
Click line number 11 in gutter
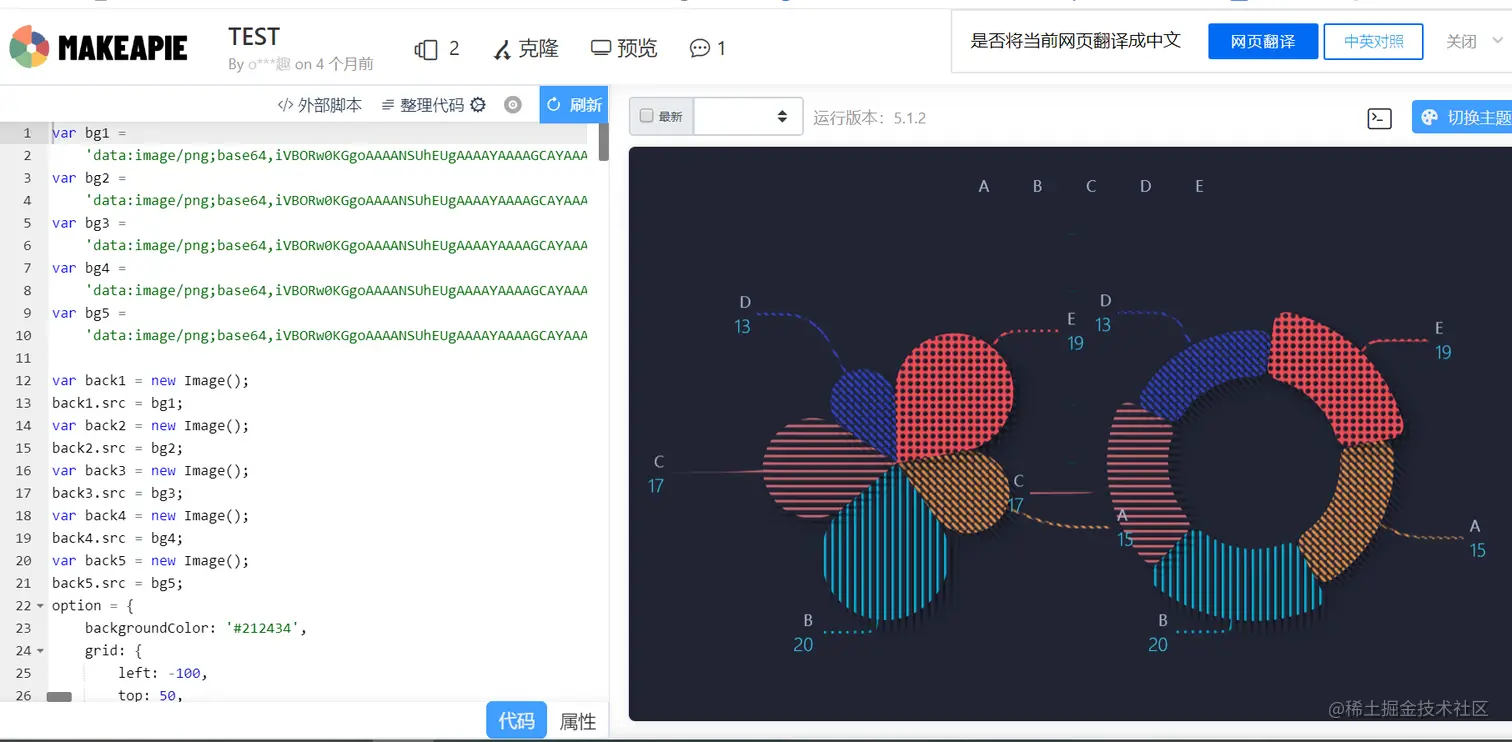coord(24,358)
